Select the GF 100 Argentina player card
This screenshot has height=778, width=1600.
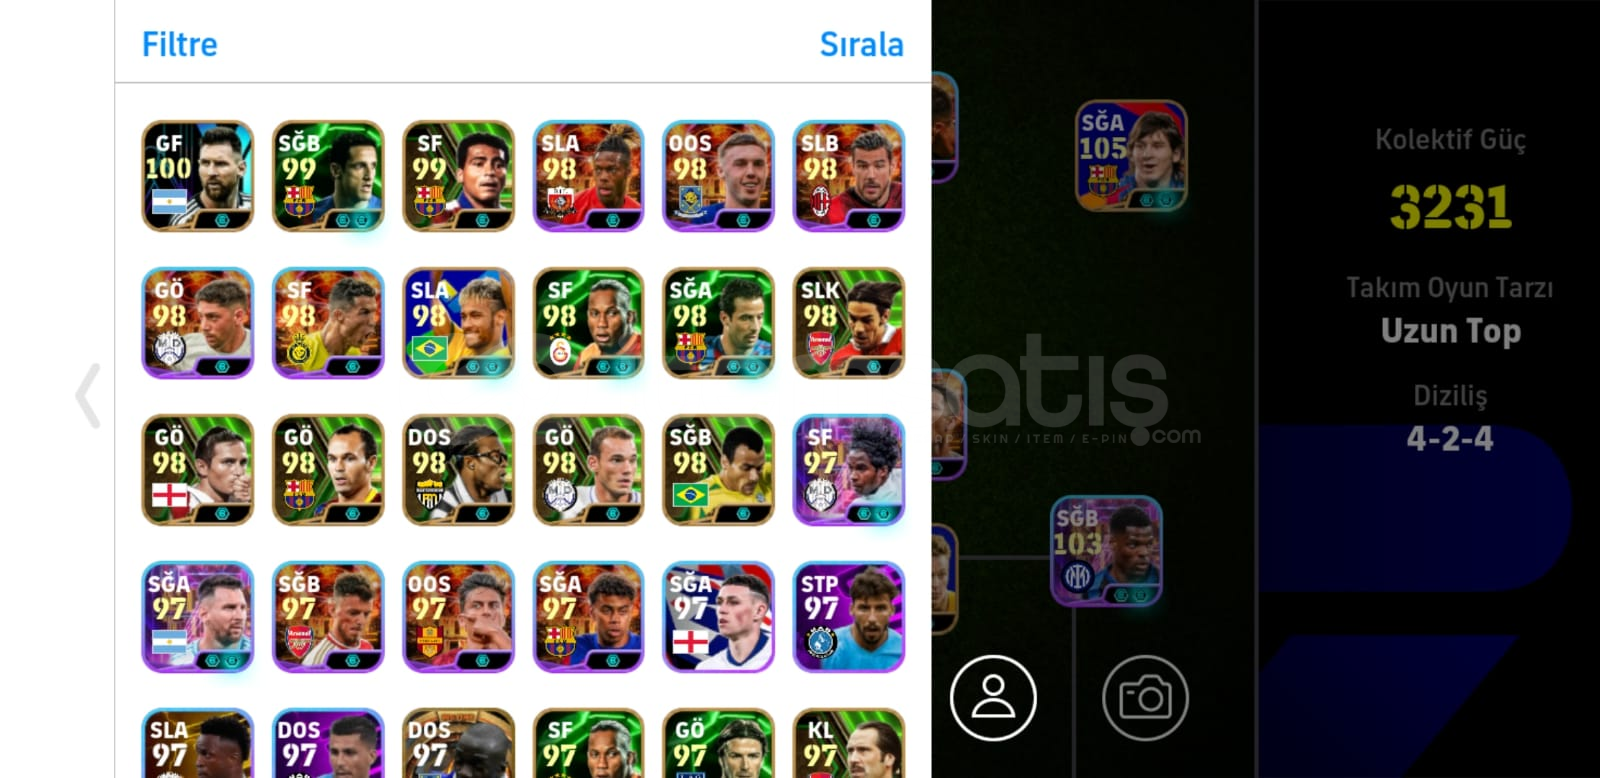[x=198, y=176]
